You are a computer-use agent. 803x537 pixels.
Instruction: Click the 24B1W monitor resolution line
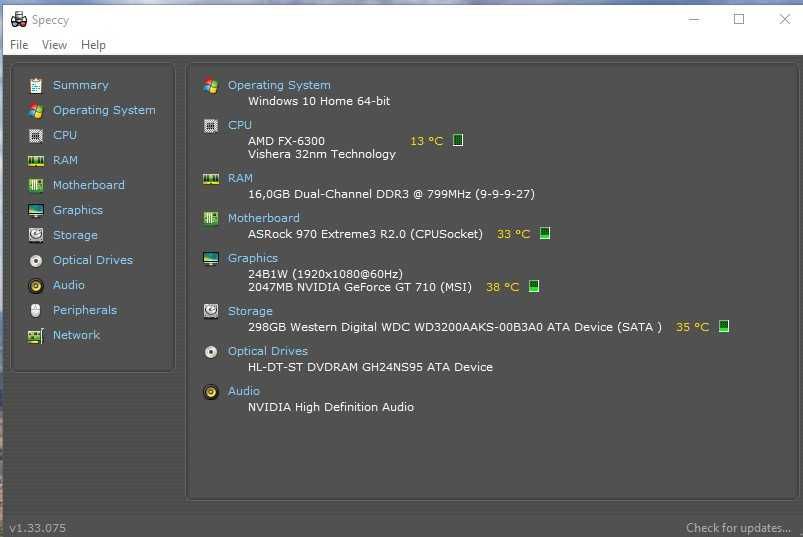pos(325,274)
